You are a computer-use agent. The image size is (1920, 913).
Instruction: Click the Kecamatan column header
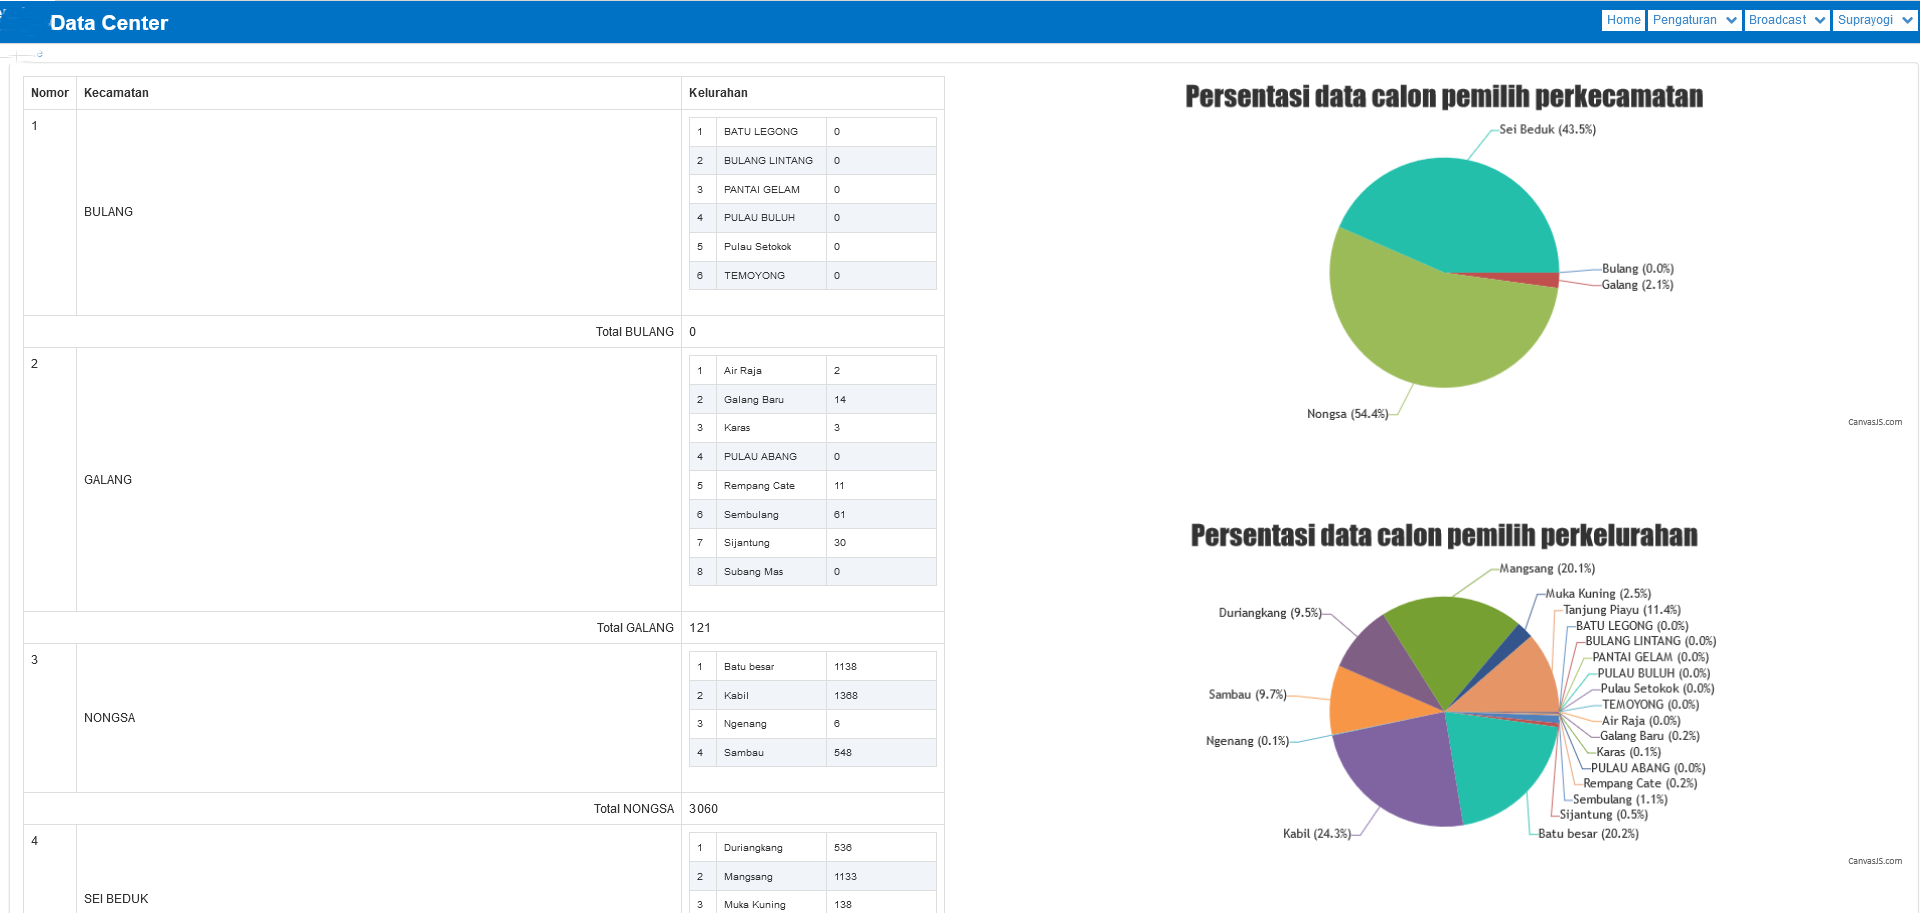(116, 93)
